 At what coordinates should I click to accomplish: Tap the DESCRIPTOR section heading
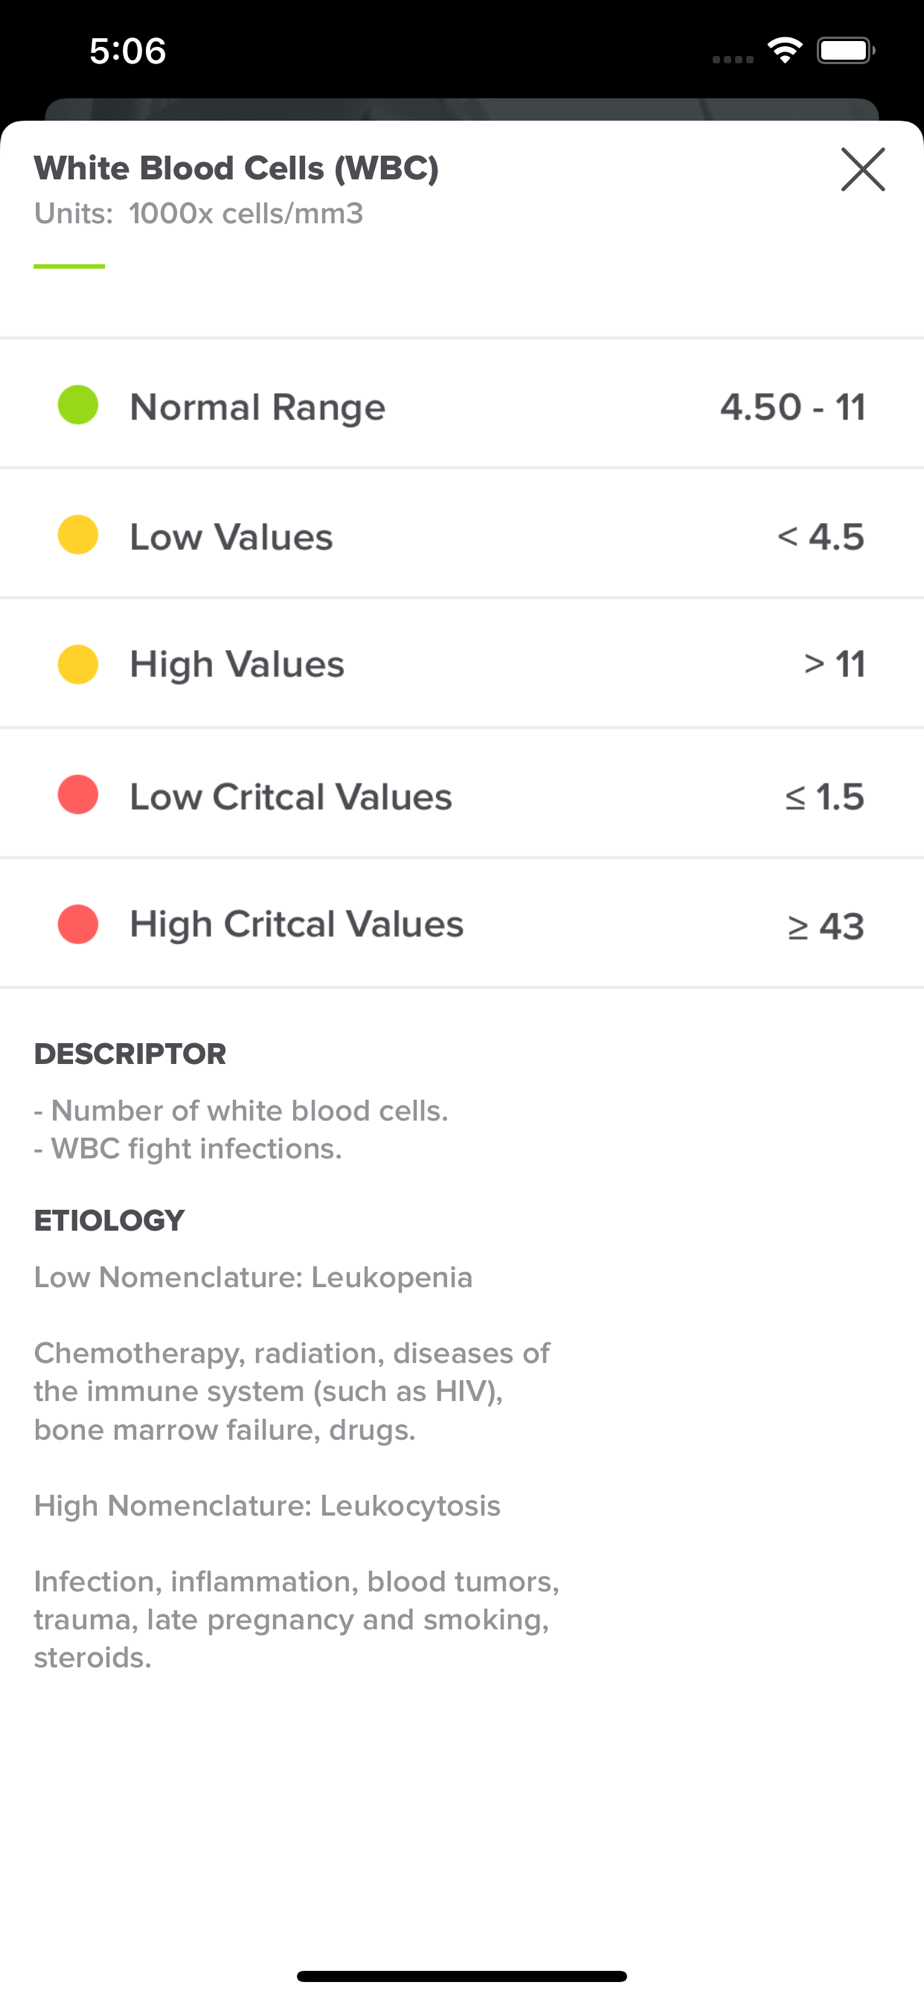click(x=130, y=1054)
